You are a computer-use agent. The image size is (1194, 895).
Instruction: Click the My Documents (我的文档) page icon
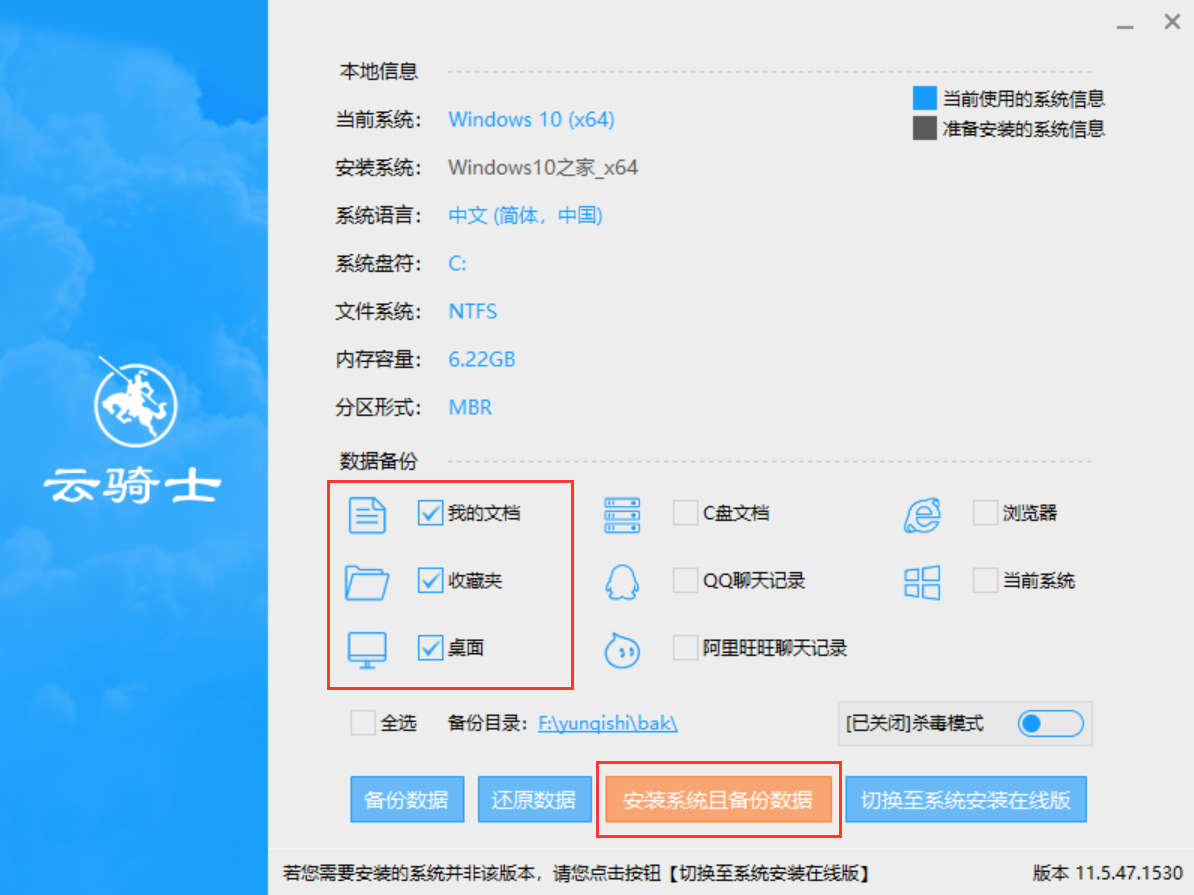tap(367, 514)
